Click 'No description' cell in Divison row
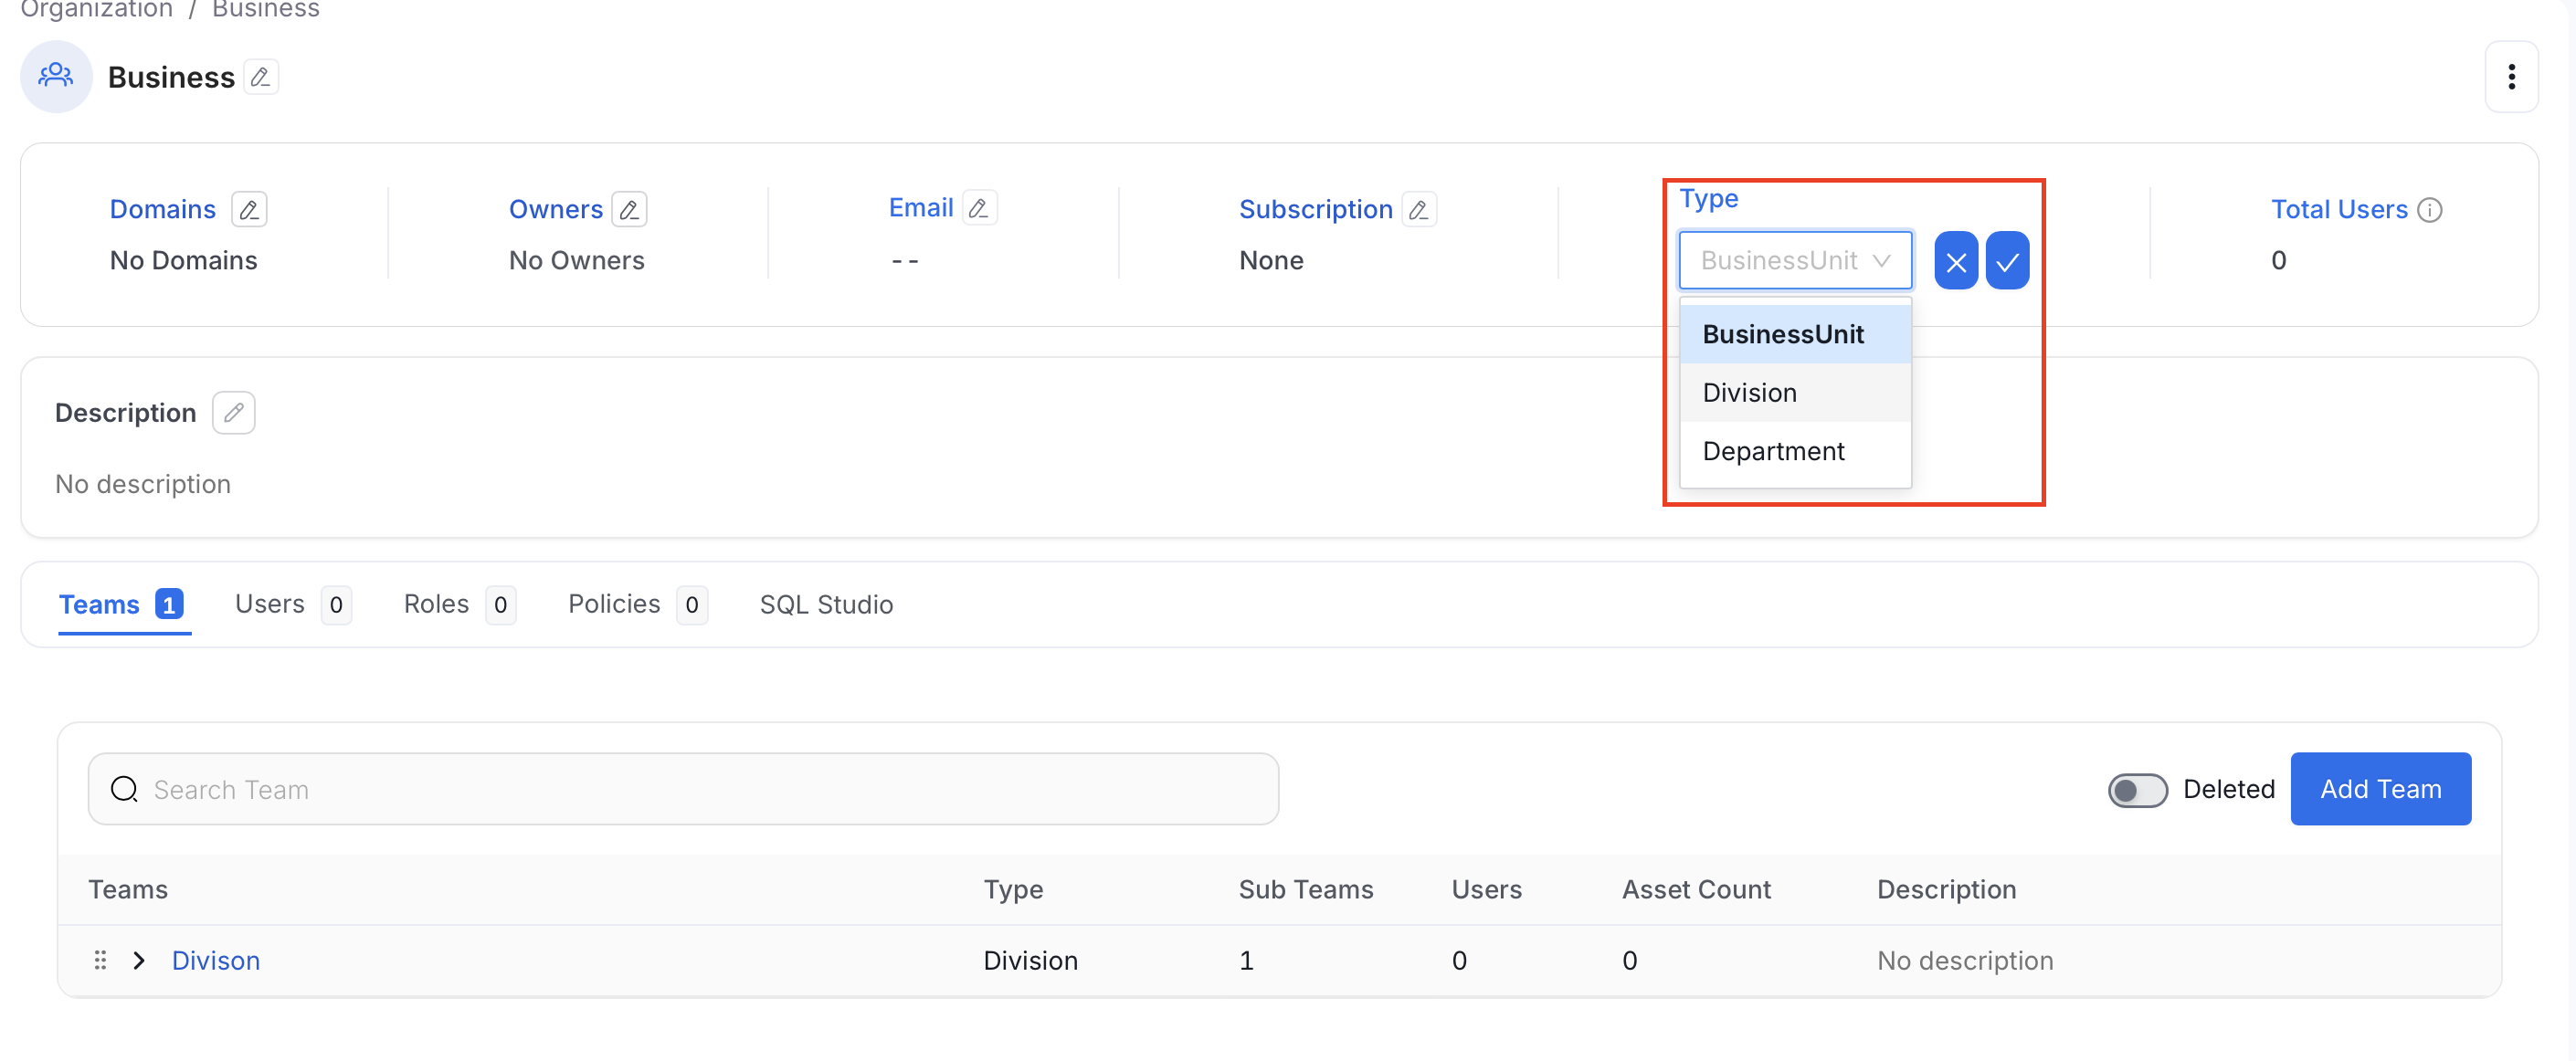2576x1061 pixels. (x=1965, y=960)
